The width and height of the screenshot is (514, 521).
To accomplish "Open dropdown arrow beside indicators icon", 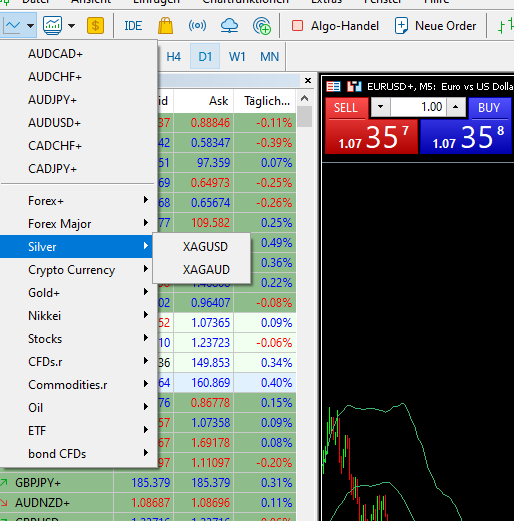I will click(x=71, y=25).
